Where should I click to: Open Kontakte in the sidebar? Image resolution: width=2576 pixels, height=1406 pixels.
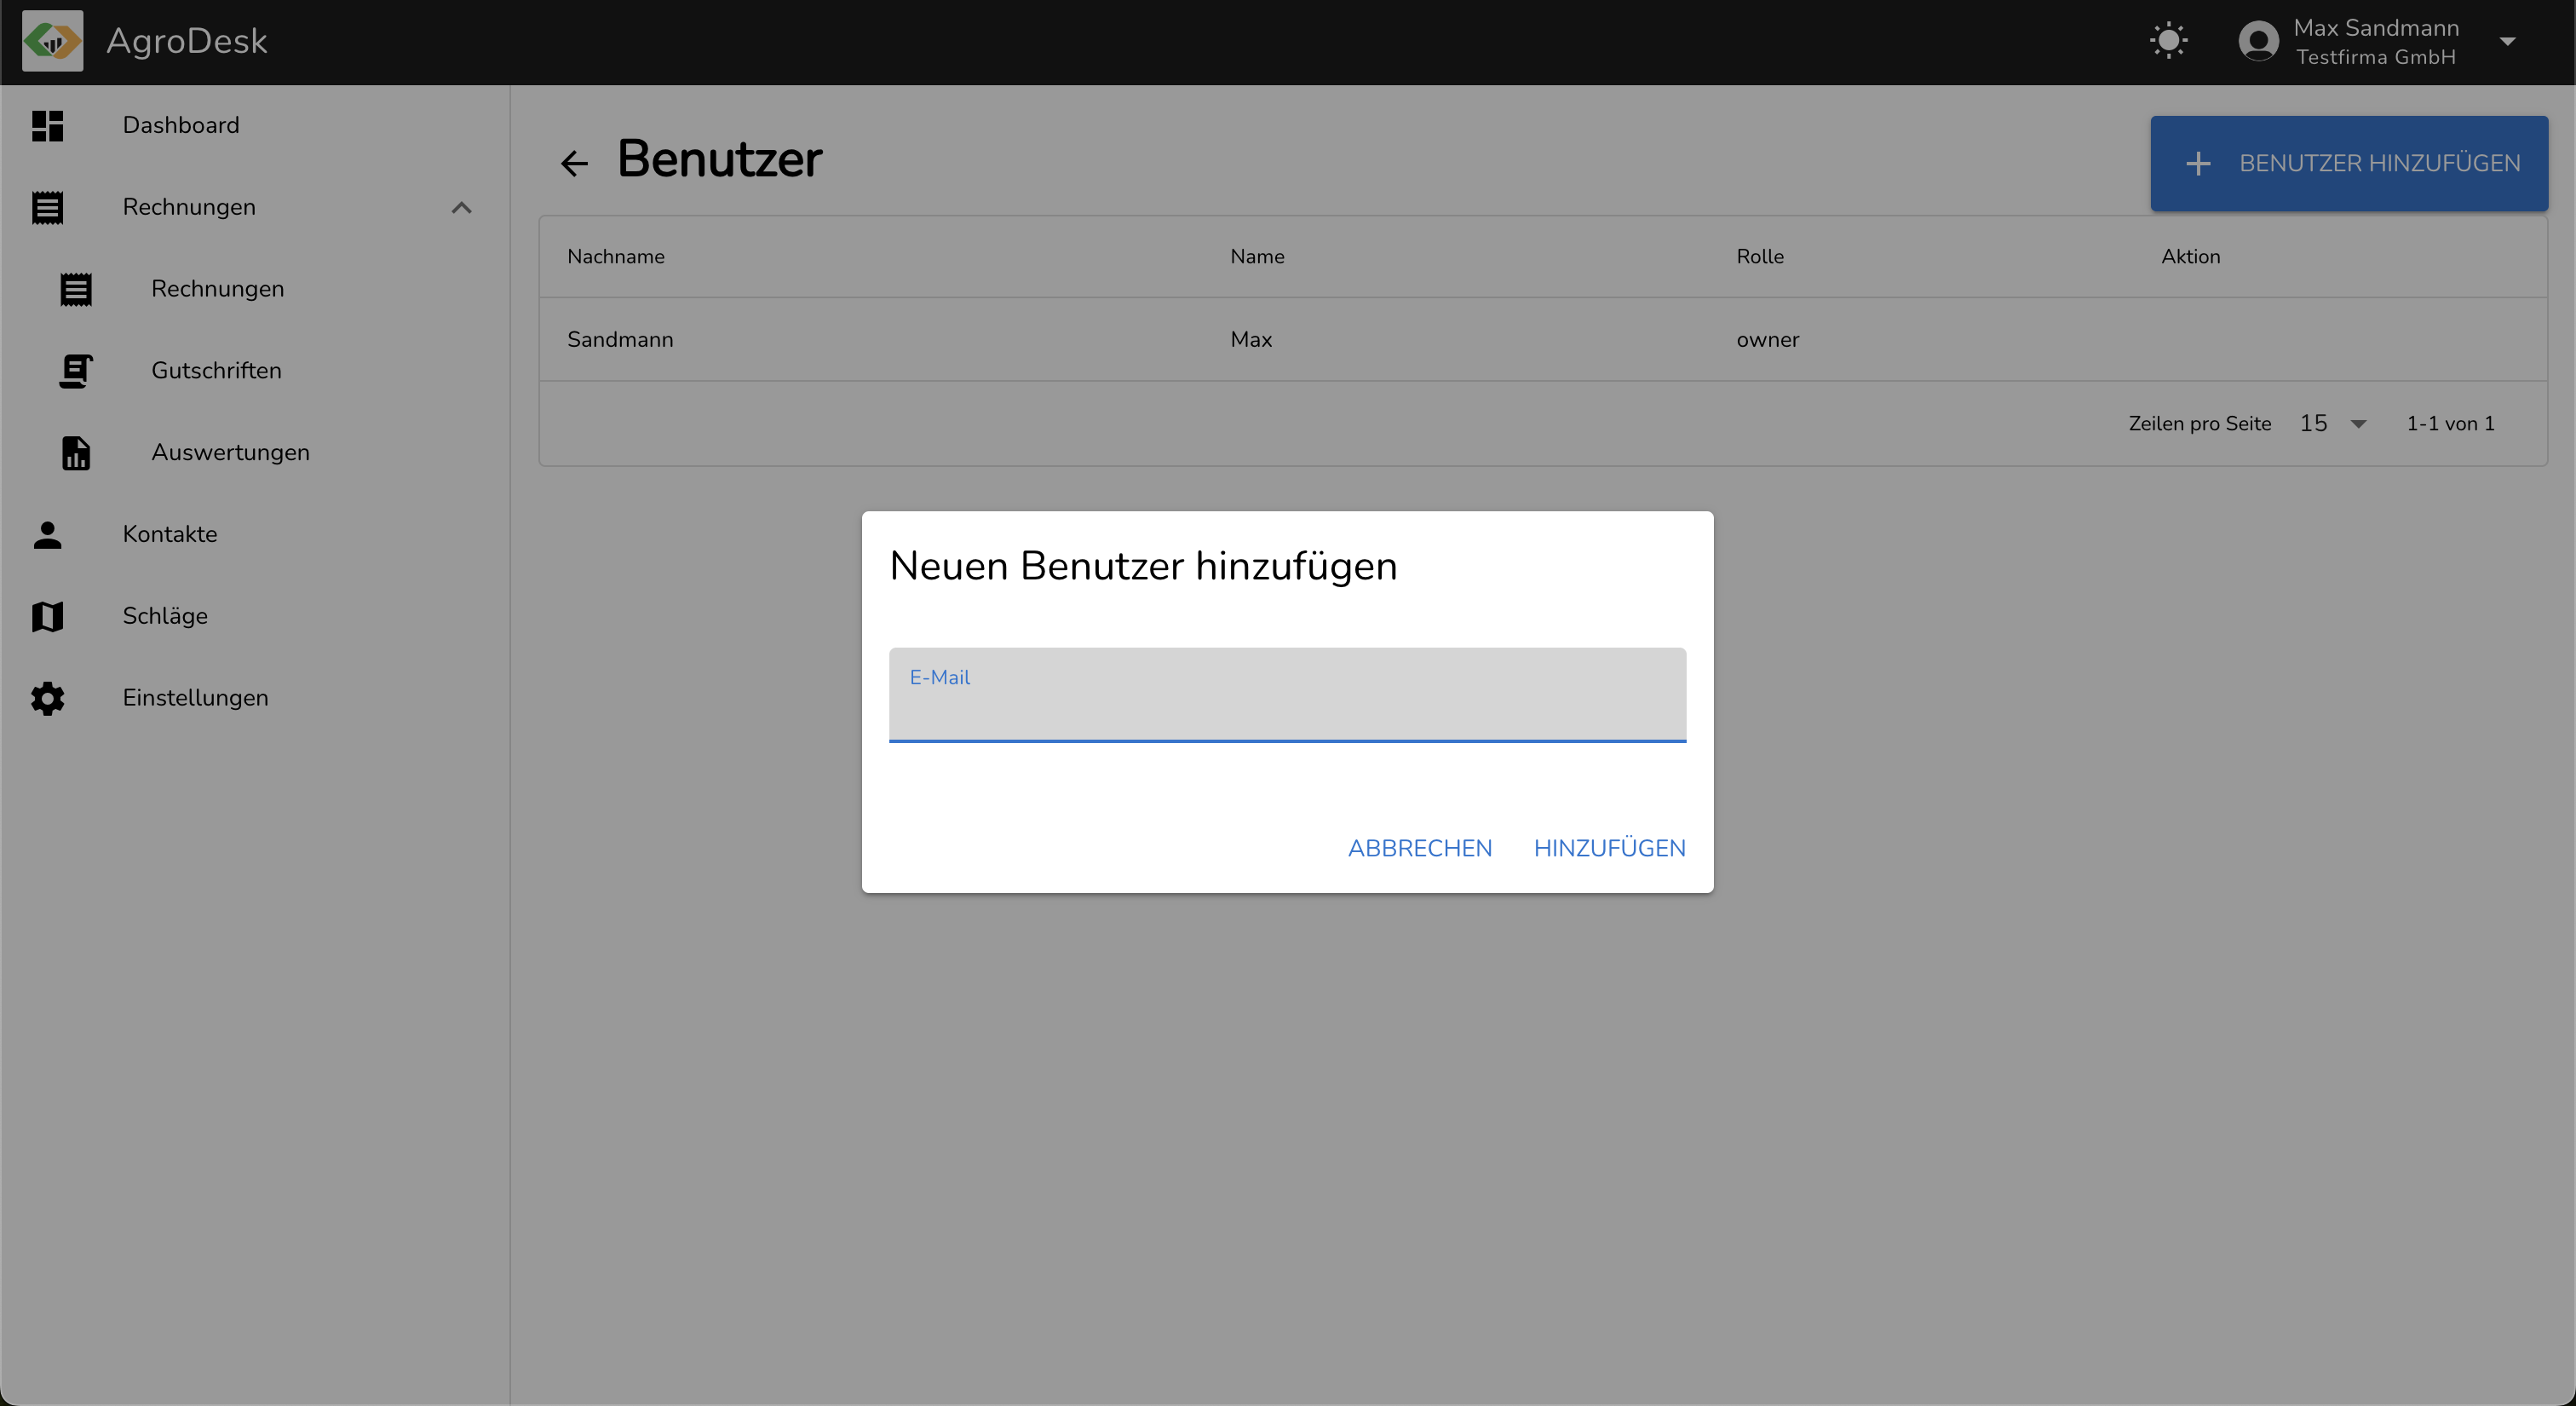[169, 534]
